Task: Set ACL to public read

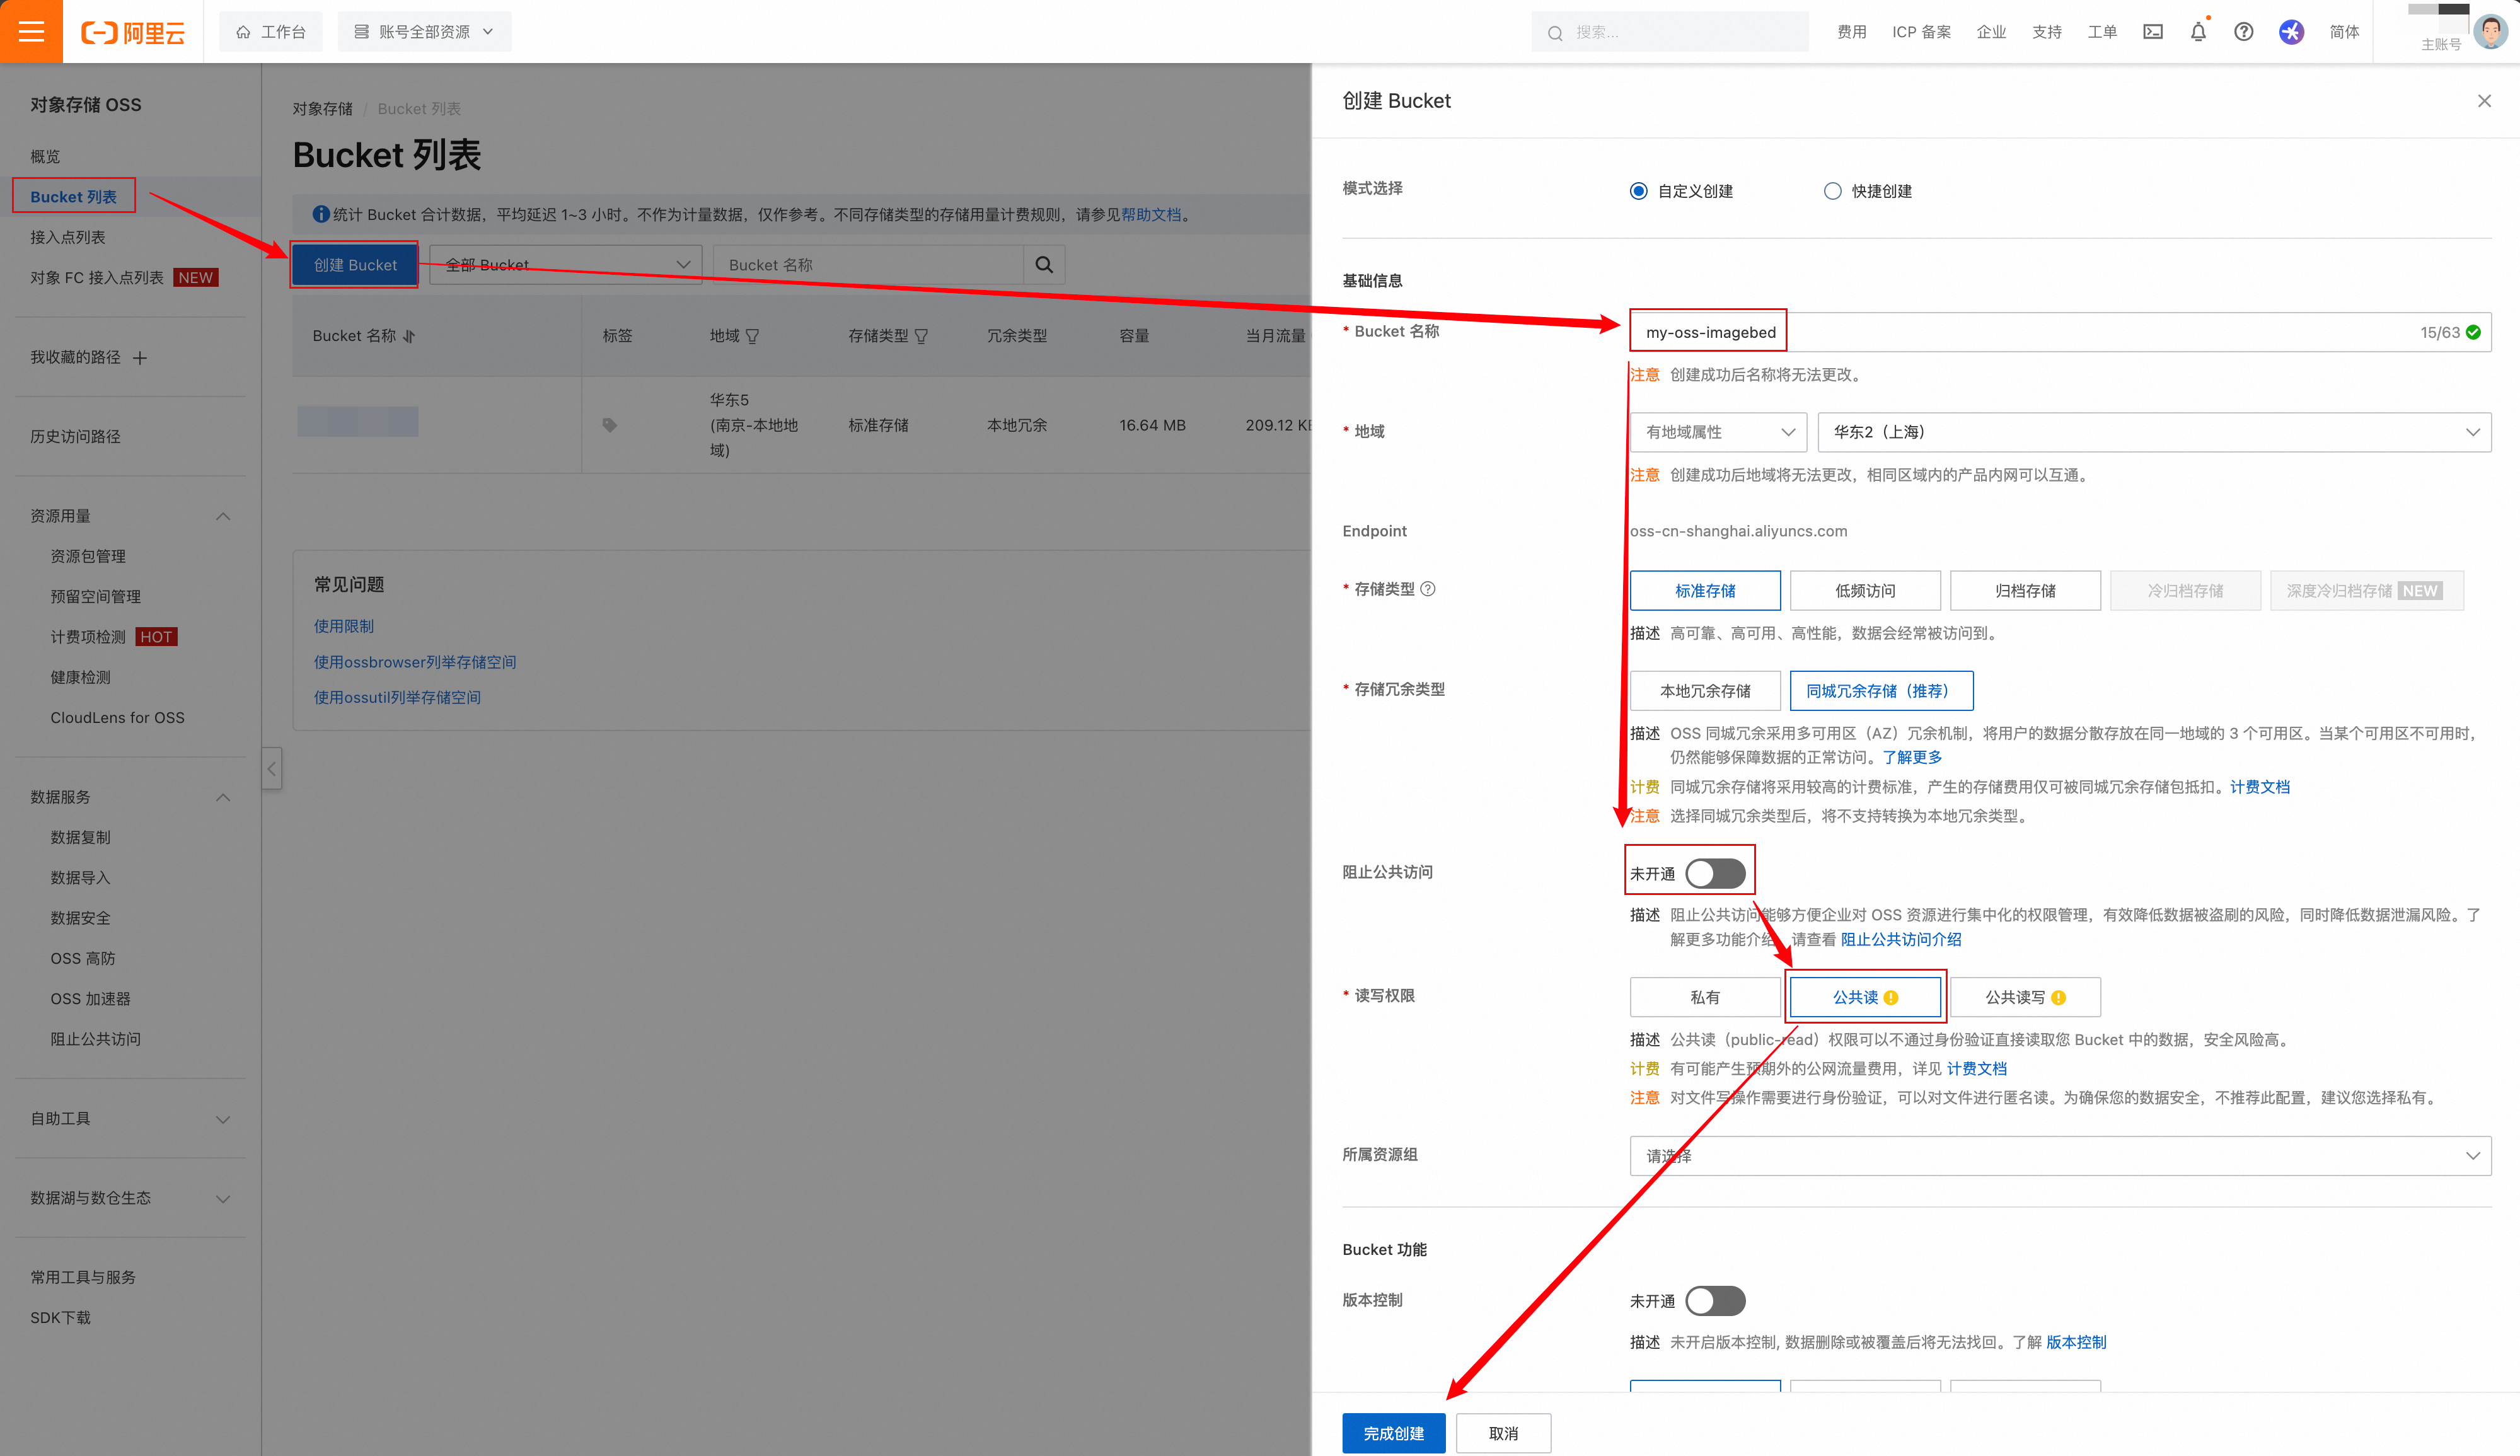Action: pos(1865,997)
